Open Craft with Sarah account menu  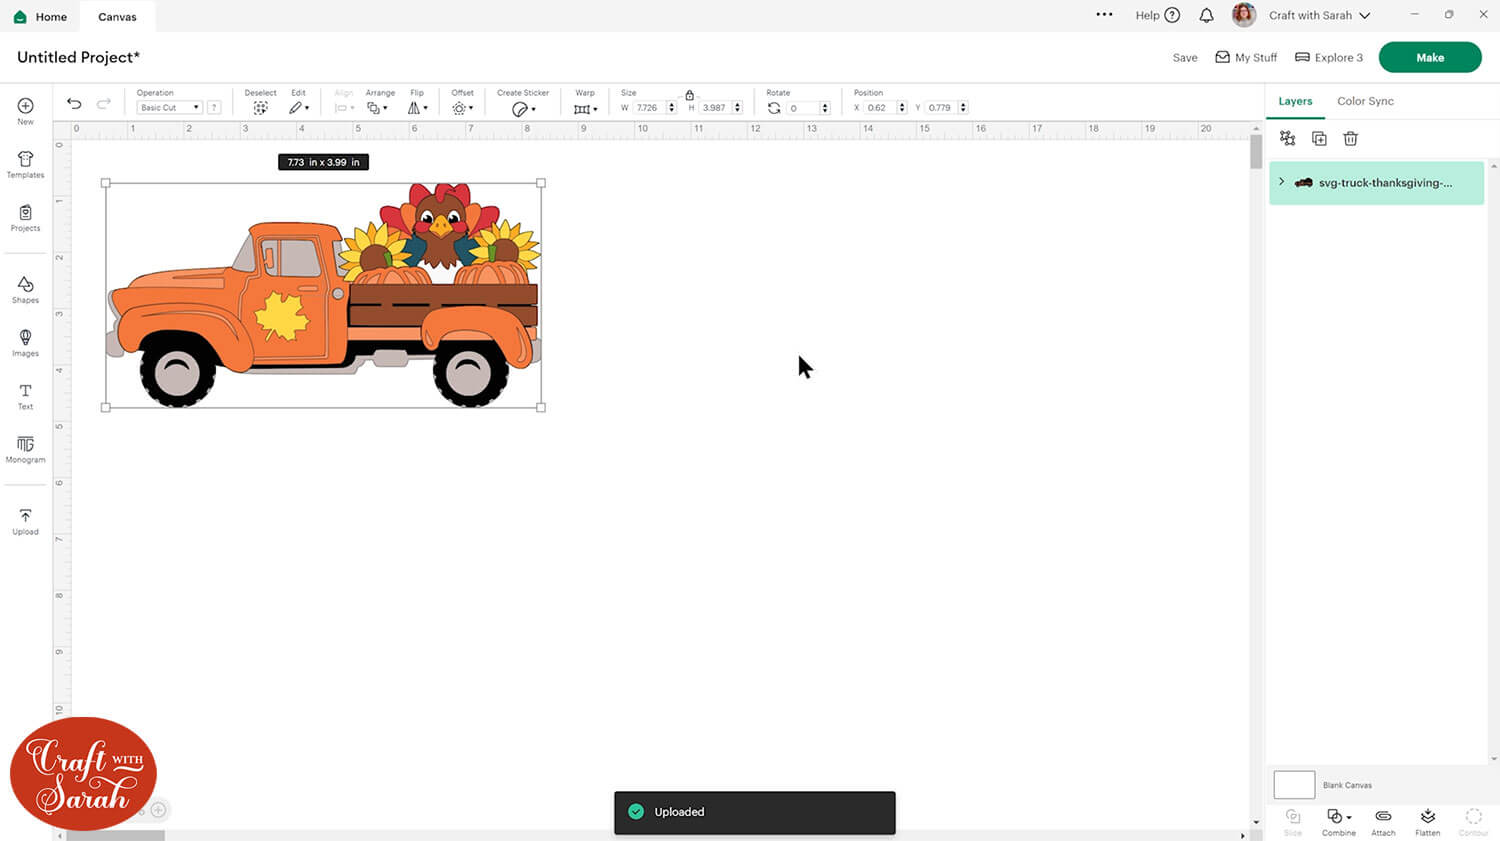pos(1318,15)
